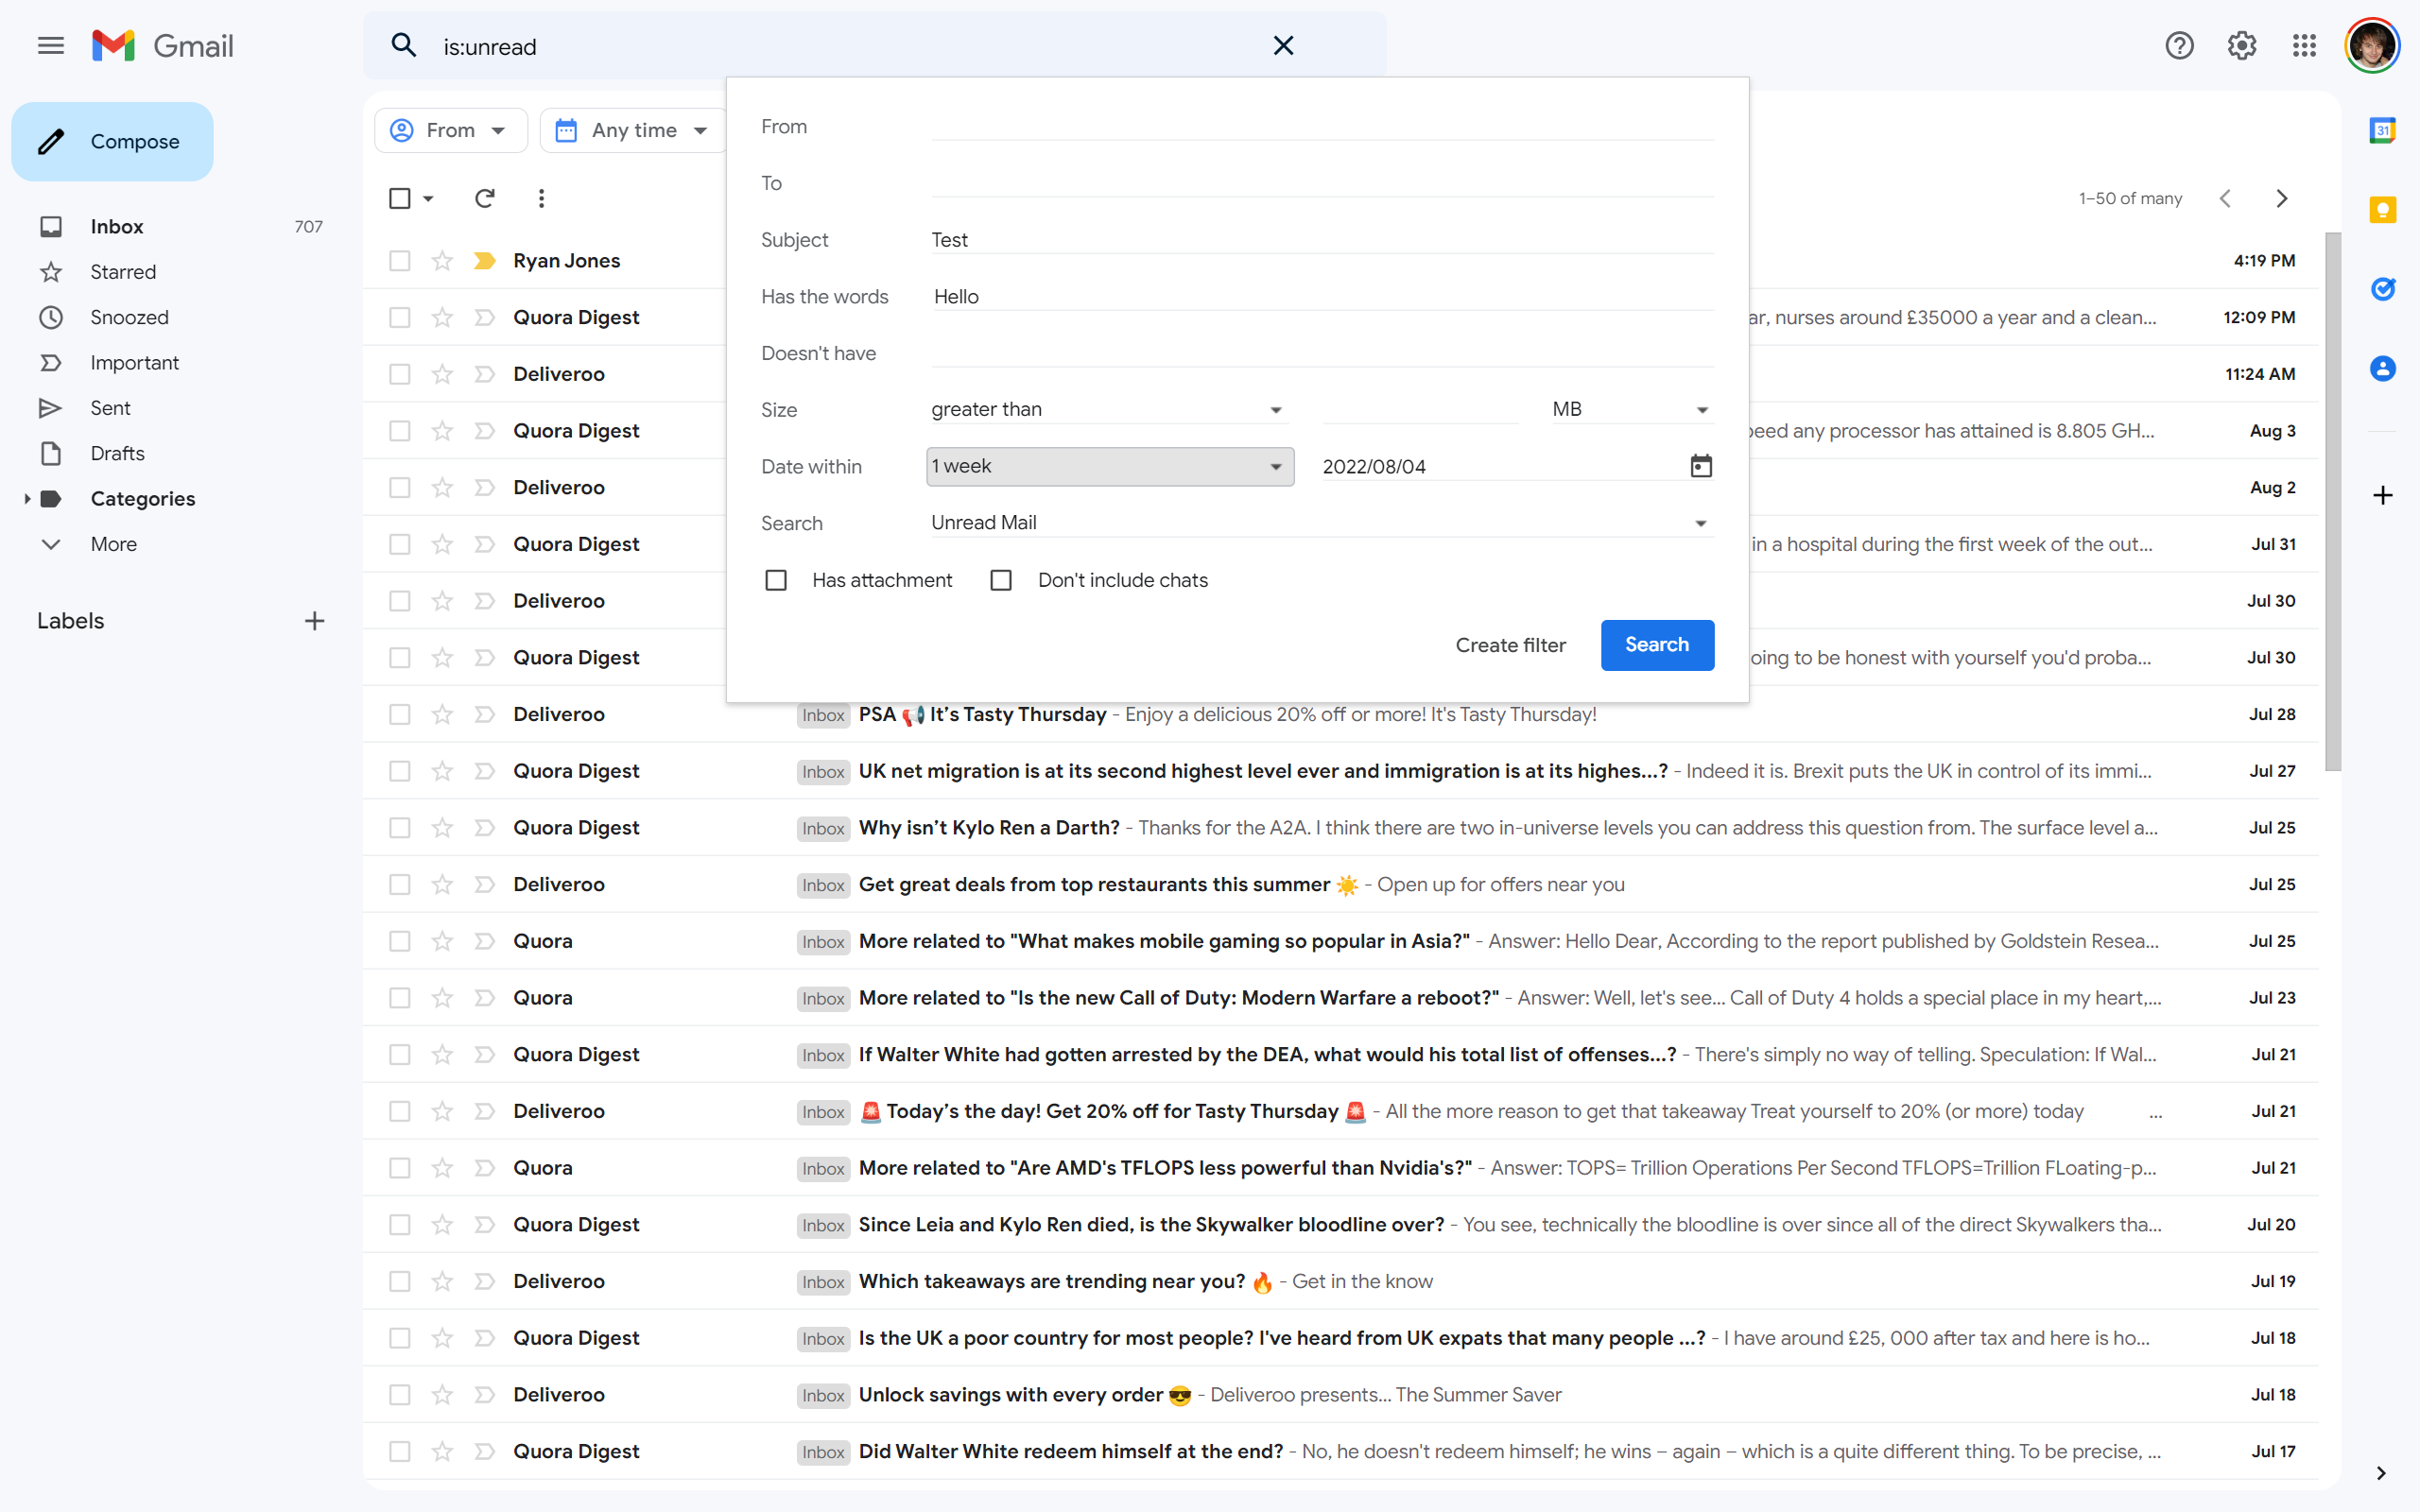This screenshot has height=1512, width=2420.
Task: Select the Quora Digest Jul 17 email checkbox
Action: [400, 1451]
